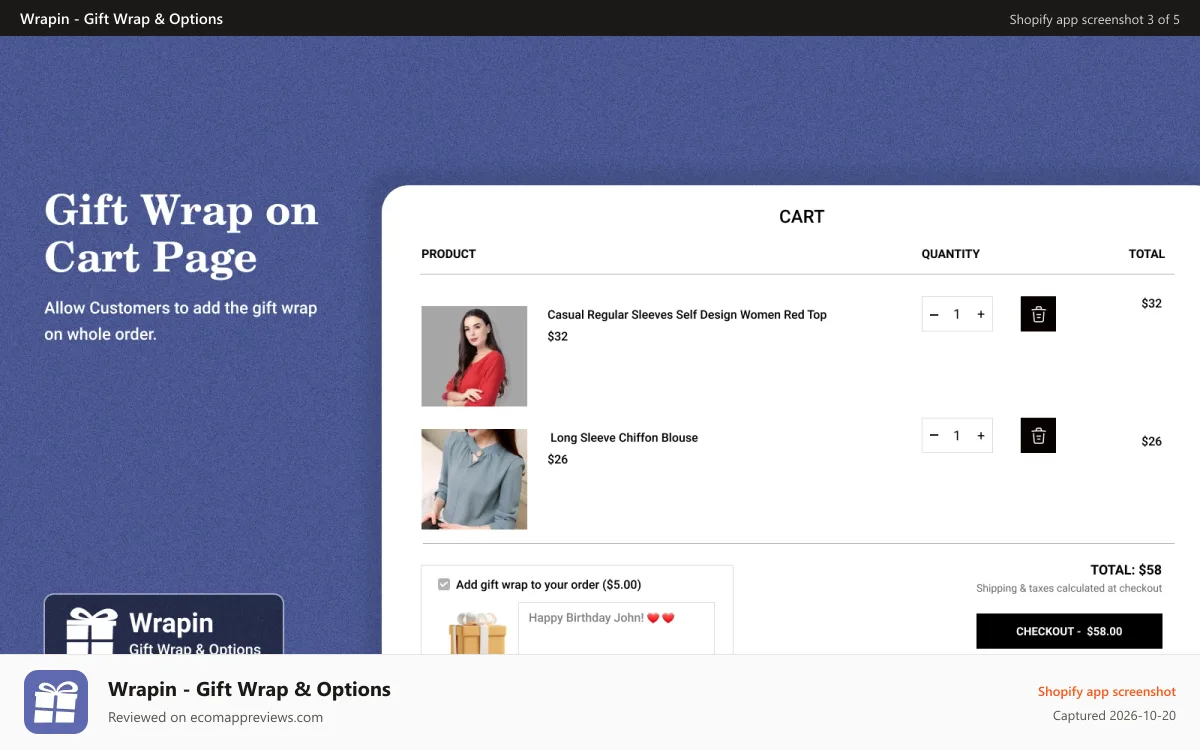Click the PRODUCT column header
The height and width of the screenshot is (750, 1200).
click(x=448, y=254)
